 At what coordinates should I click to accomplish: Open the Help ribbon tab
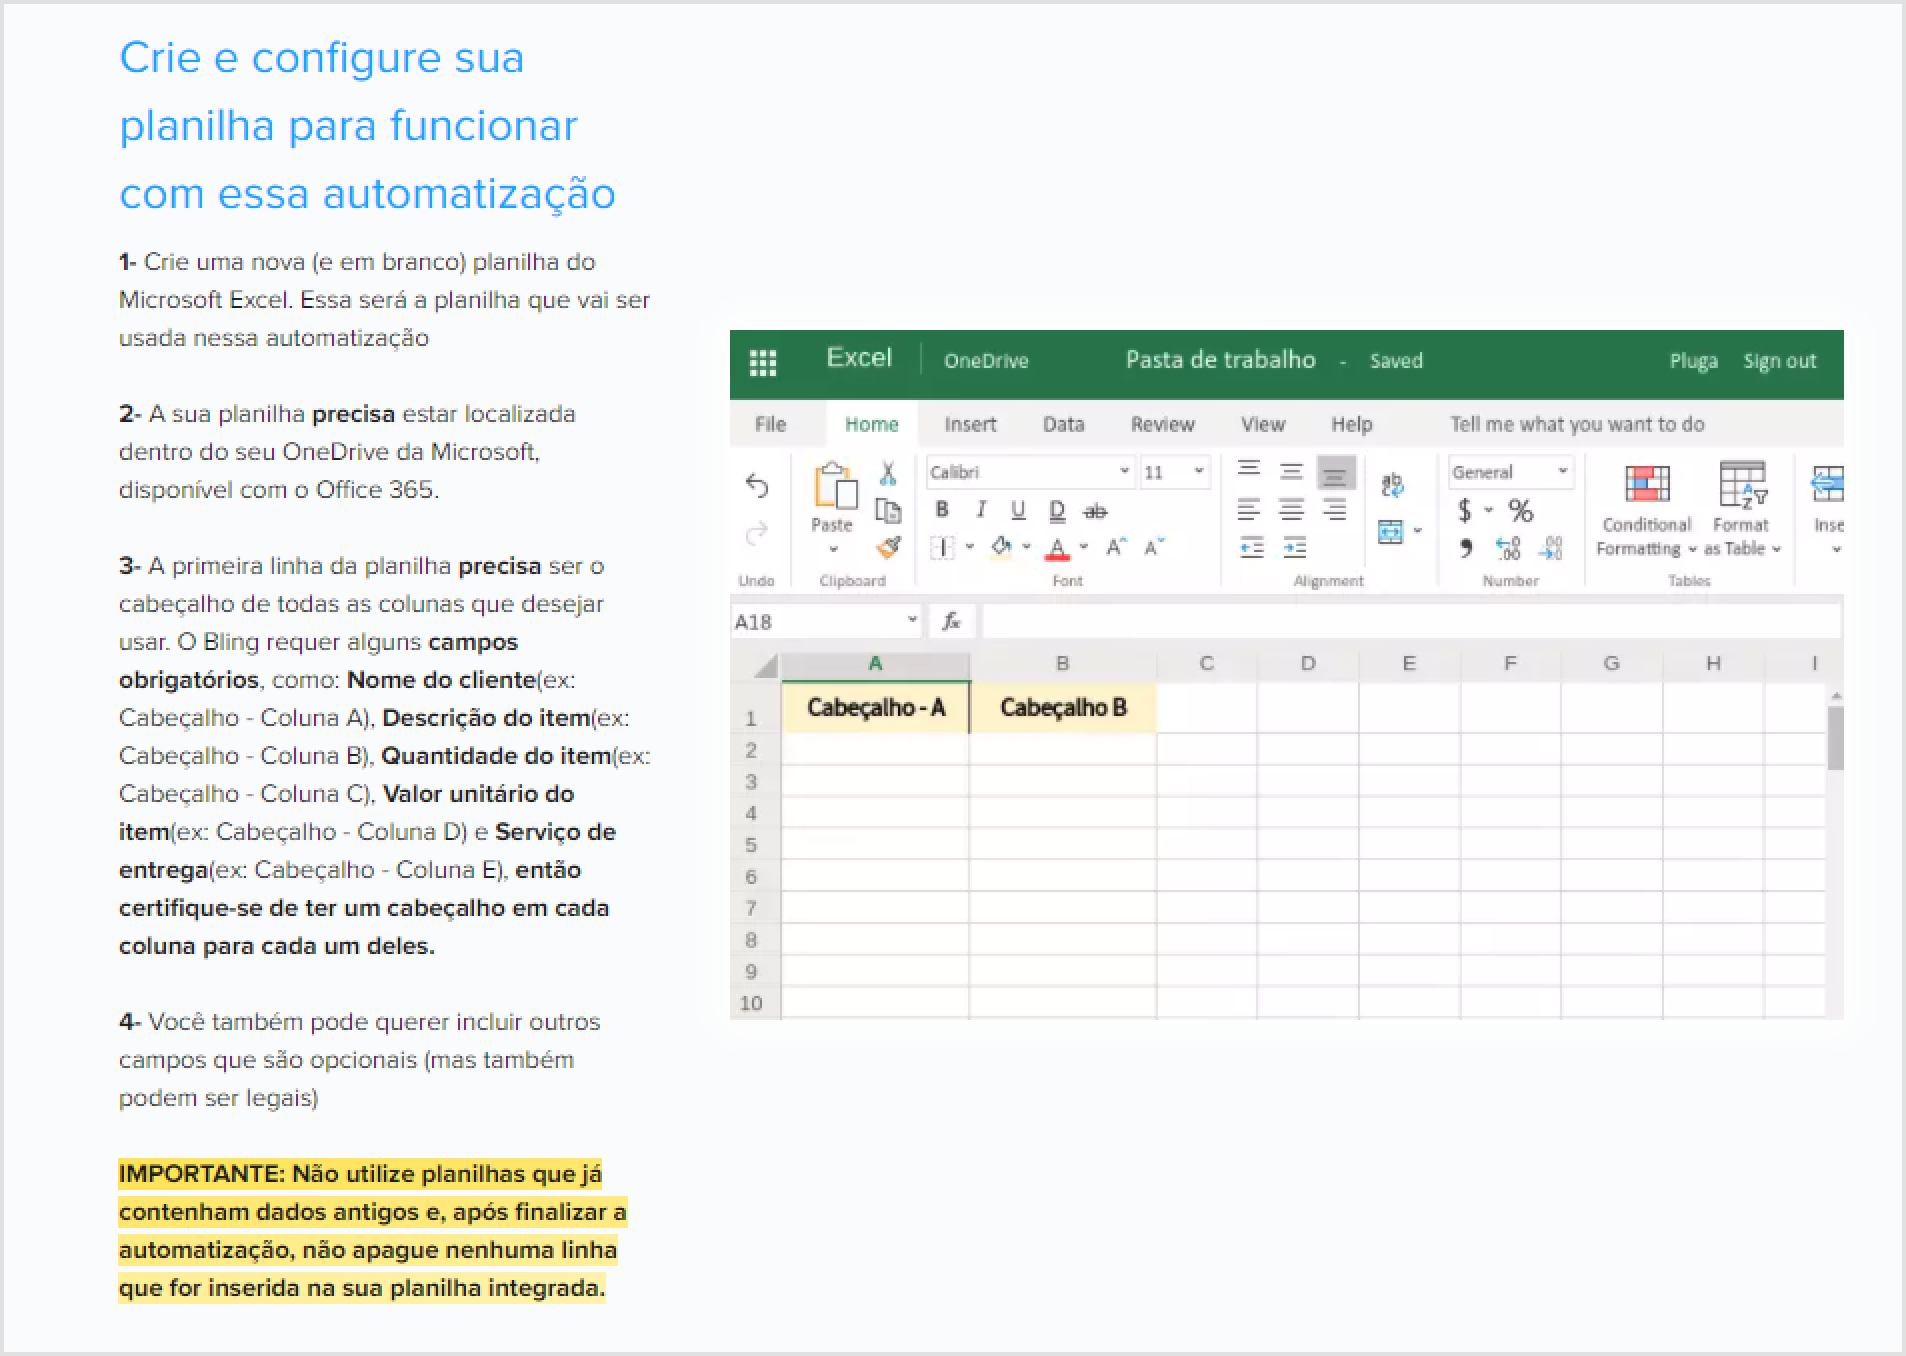click(x=1351, y=424)
